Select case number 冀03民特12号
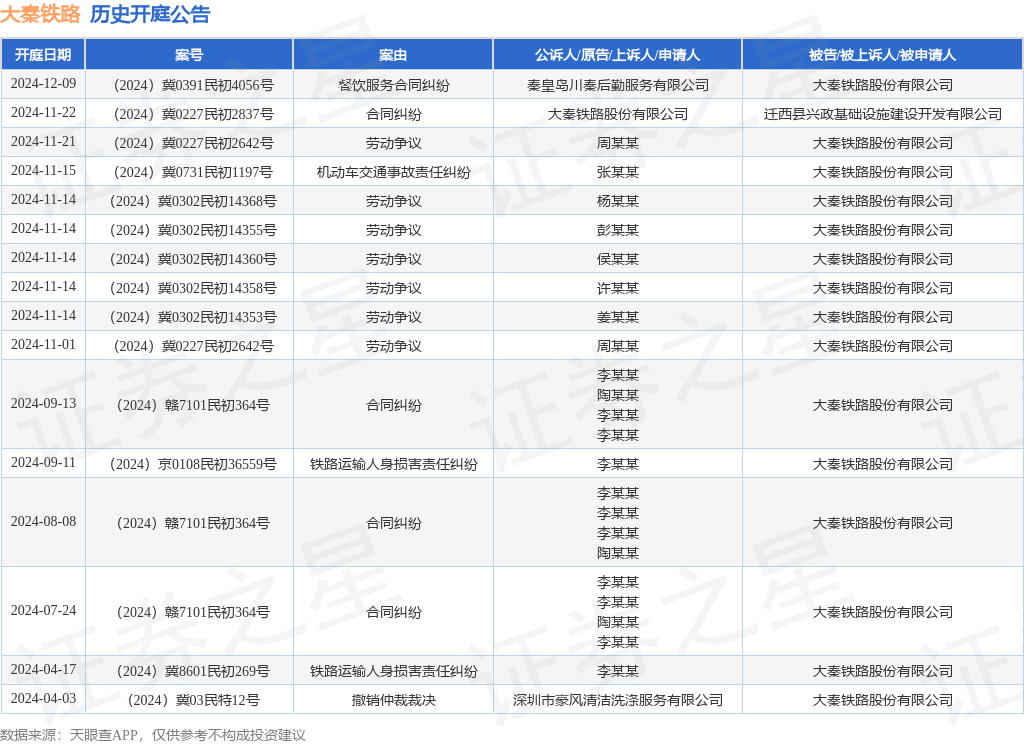 (x=193, y=700)
